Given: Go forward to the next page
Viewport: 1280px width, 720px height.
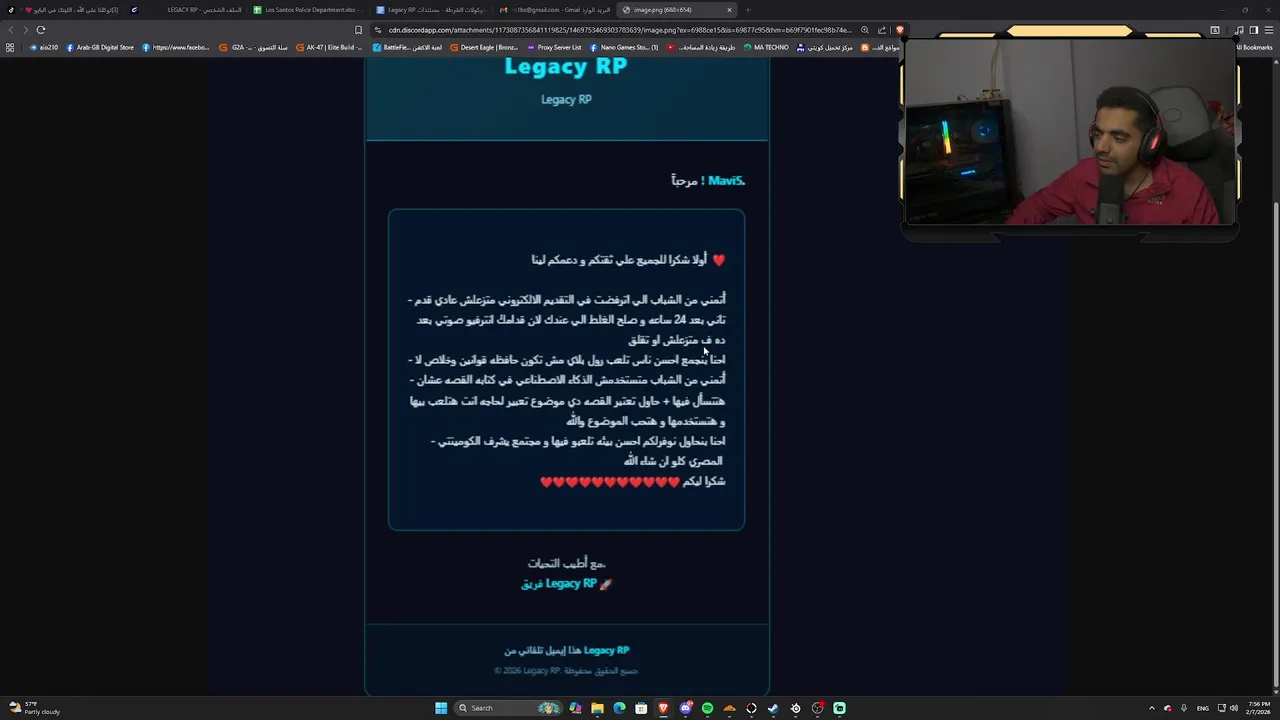Looking at the screenshot, I should pyautogui.click(x=25, y=30).
